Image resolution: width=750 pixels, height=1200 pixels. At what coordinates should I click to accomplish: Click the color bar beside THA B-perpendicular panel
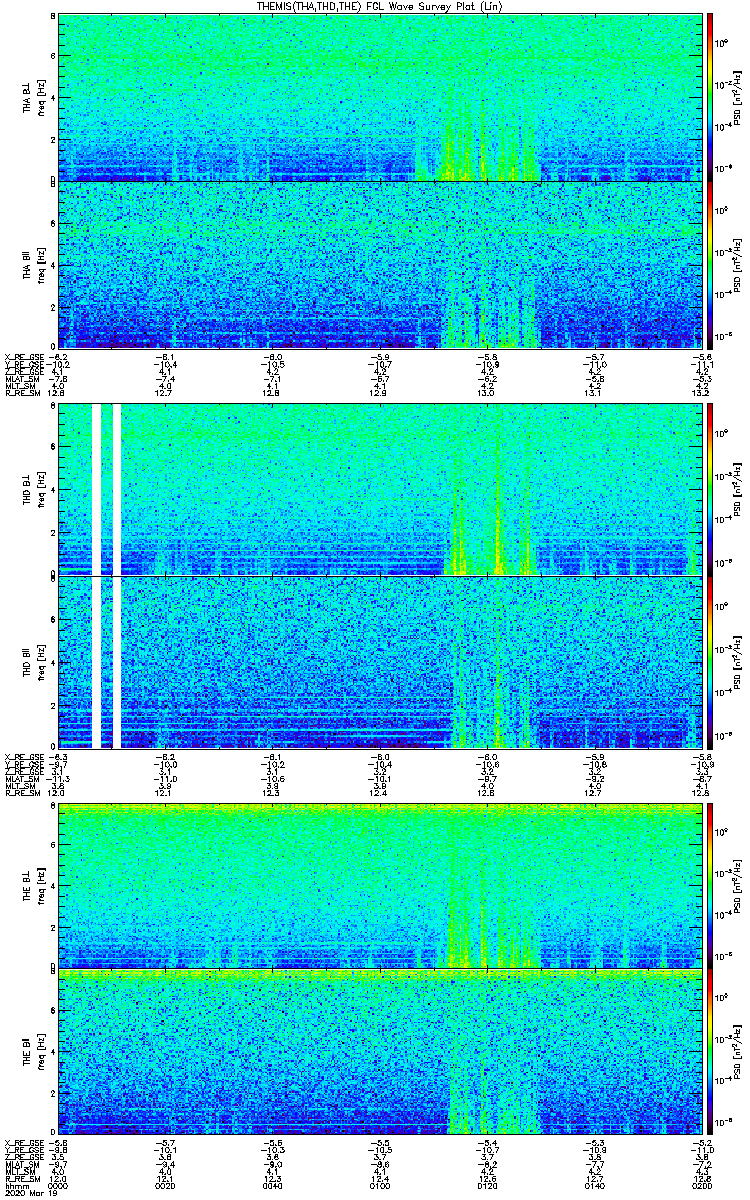coord(709,97)
